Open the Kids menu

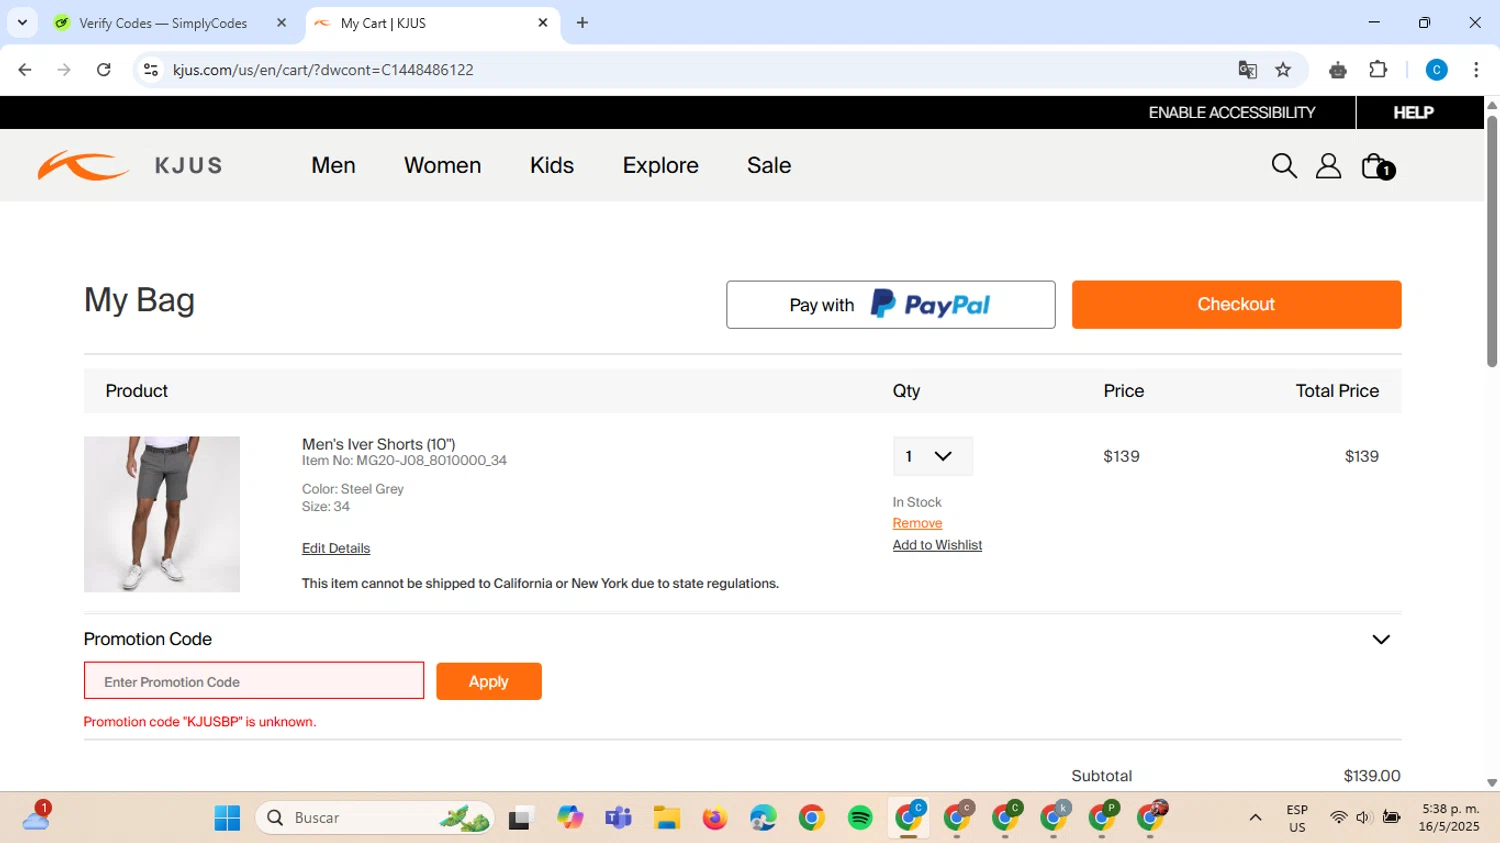pyautogui.click(x=552, y=165)
